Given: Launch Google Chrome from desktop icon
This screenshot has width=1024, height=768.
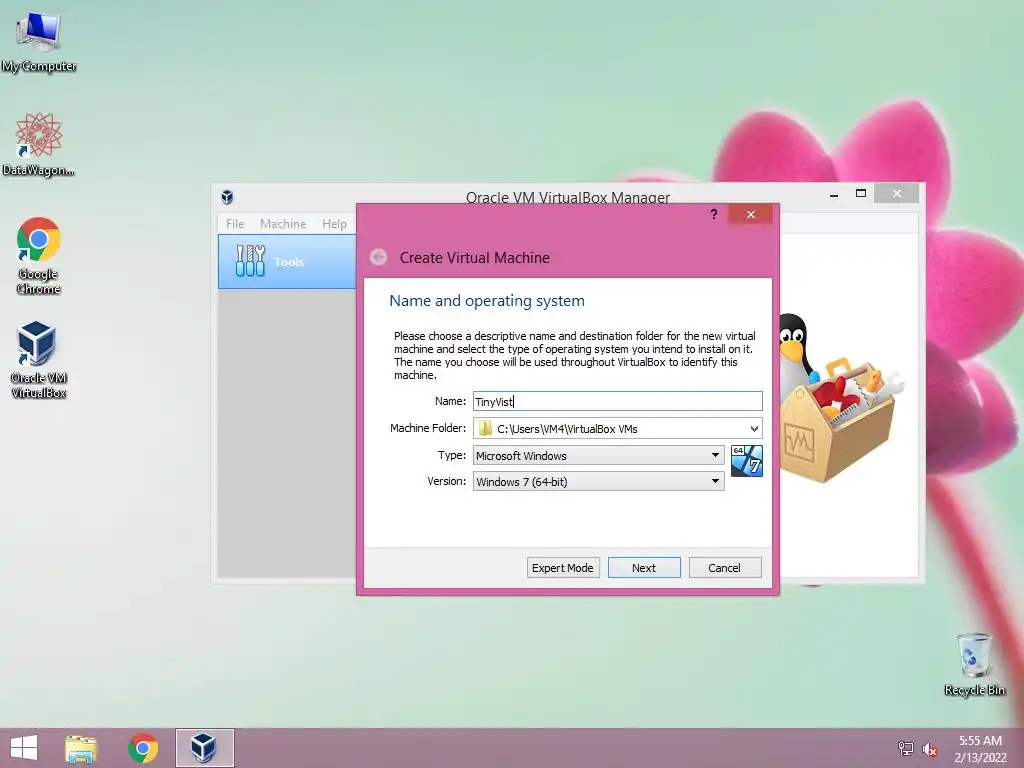Looking at the screenshot, I should tap(39, 255).
